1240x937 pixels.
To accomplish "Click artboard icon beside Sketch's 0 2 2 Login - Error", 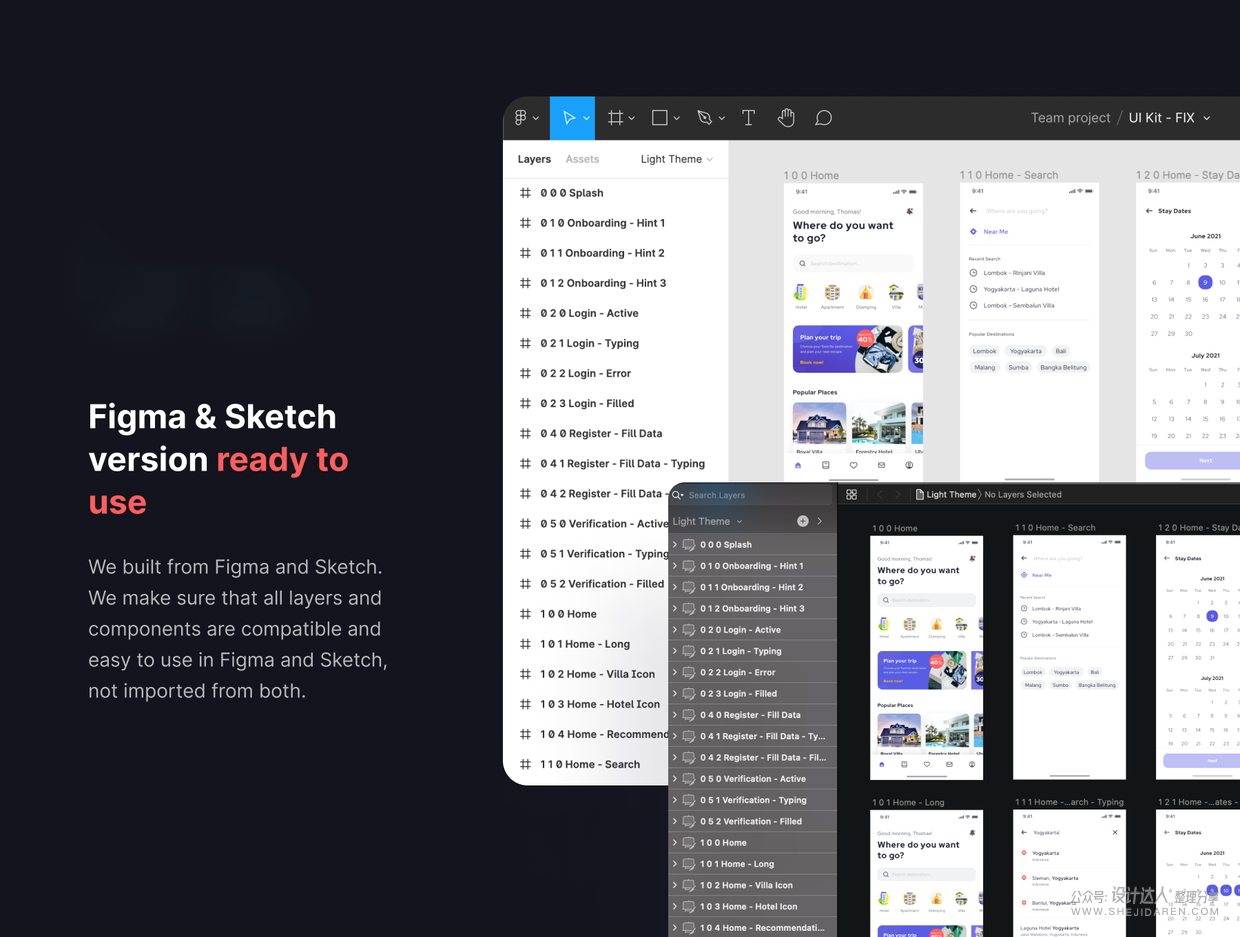I will tap(689, 672).
